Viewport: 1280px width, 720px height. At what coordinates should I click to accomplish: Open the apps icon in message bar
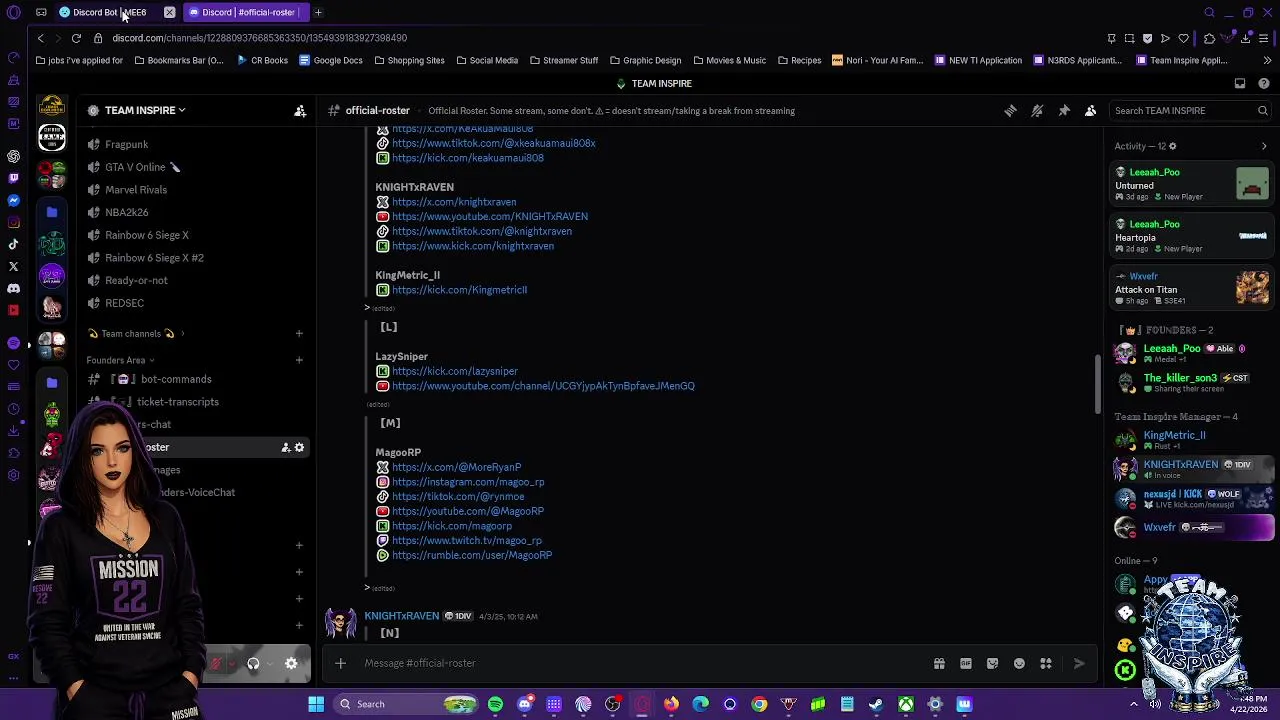click(1046, 663)
